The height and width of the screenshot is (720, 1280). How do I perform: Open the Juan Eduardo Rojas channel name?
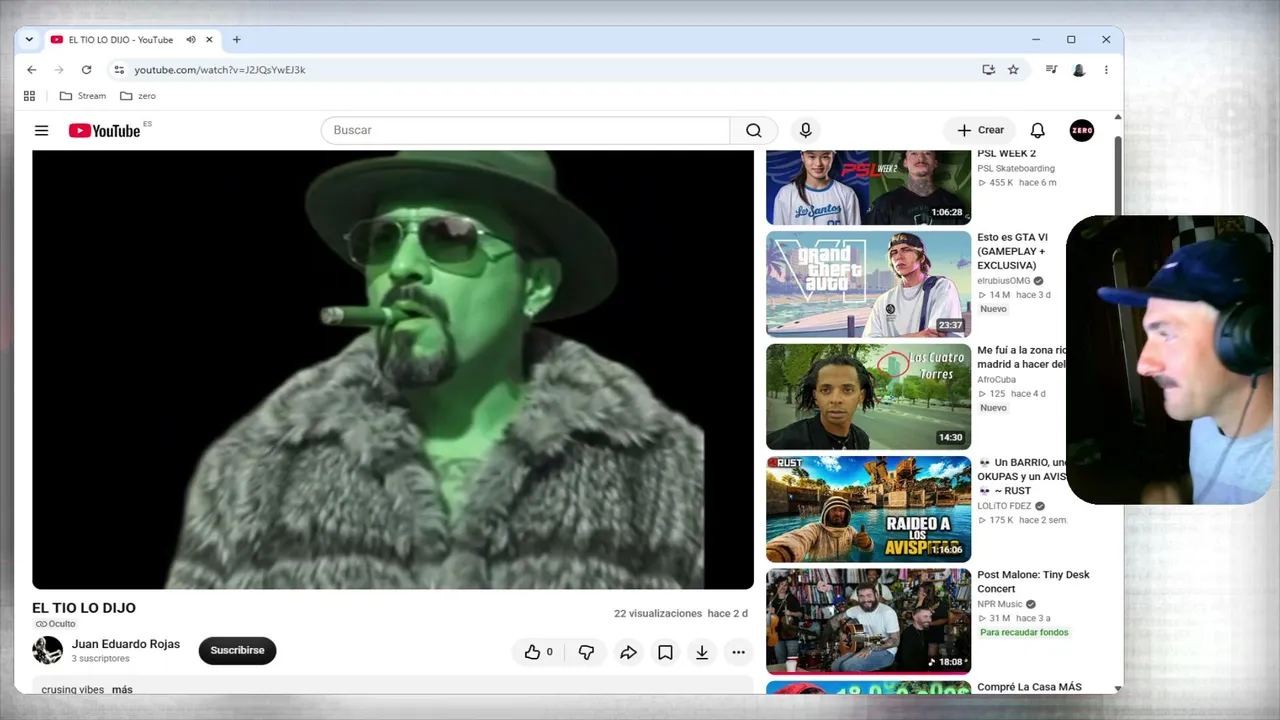(x=126, y=644)
